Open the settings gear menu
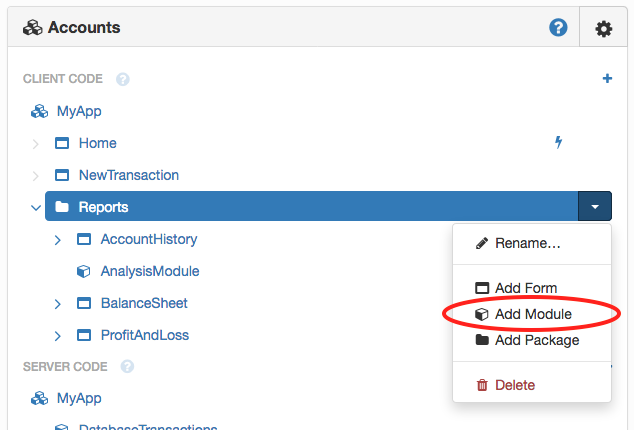 (x=603, y=29)
